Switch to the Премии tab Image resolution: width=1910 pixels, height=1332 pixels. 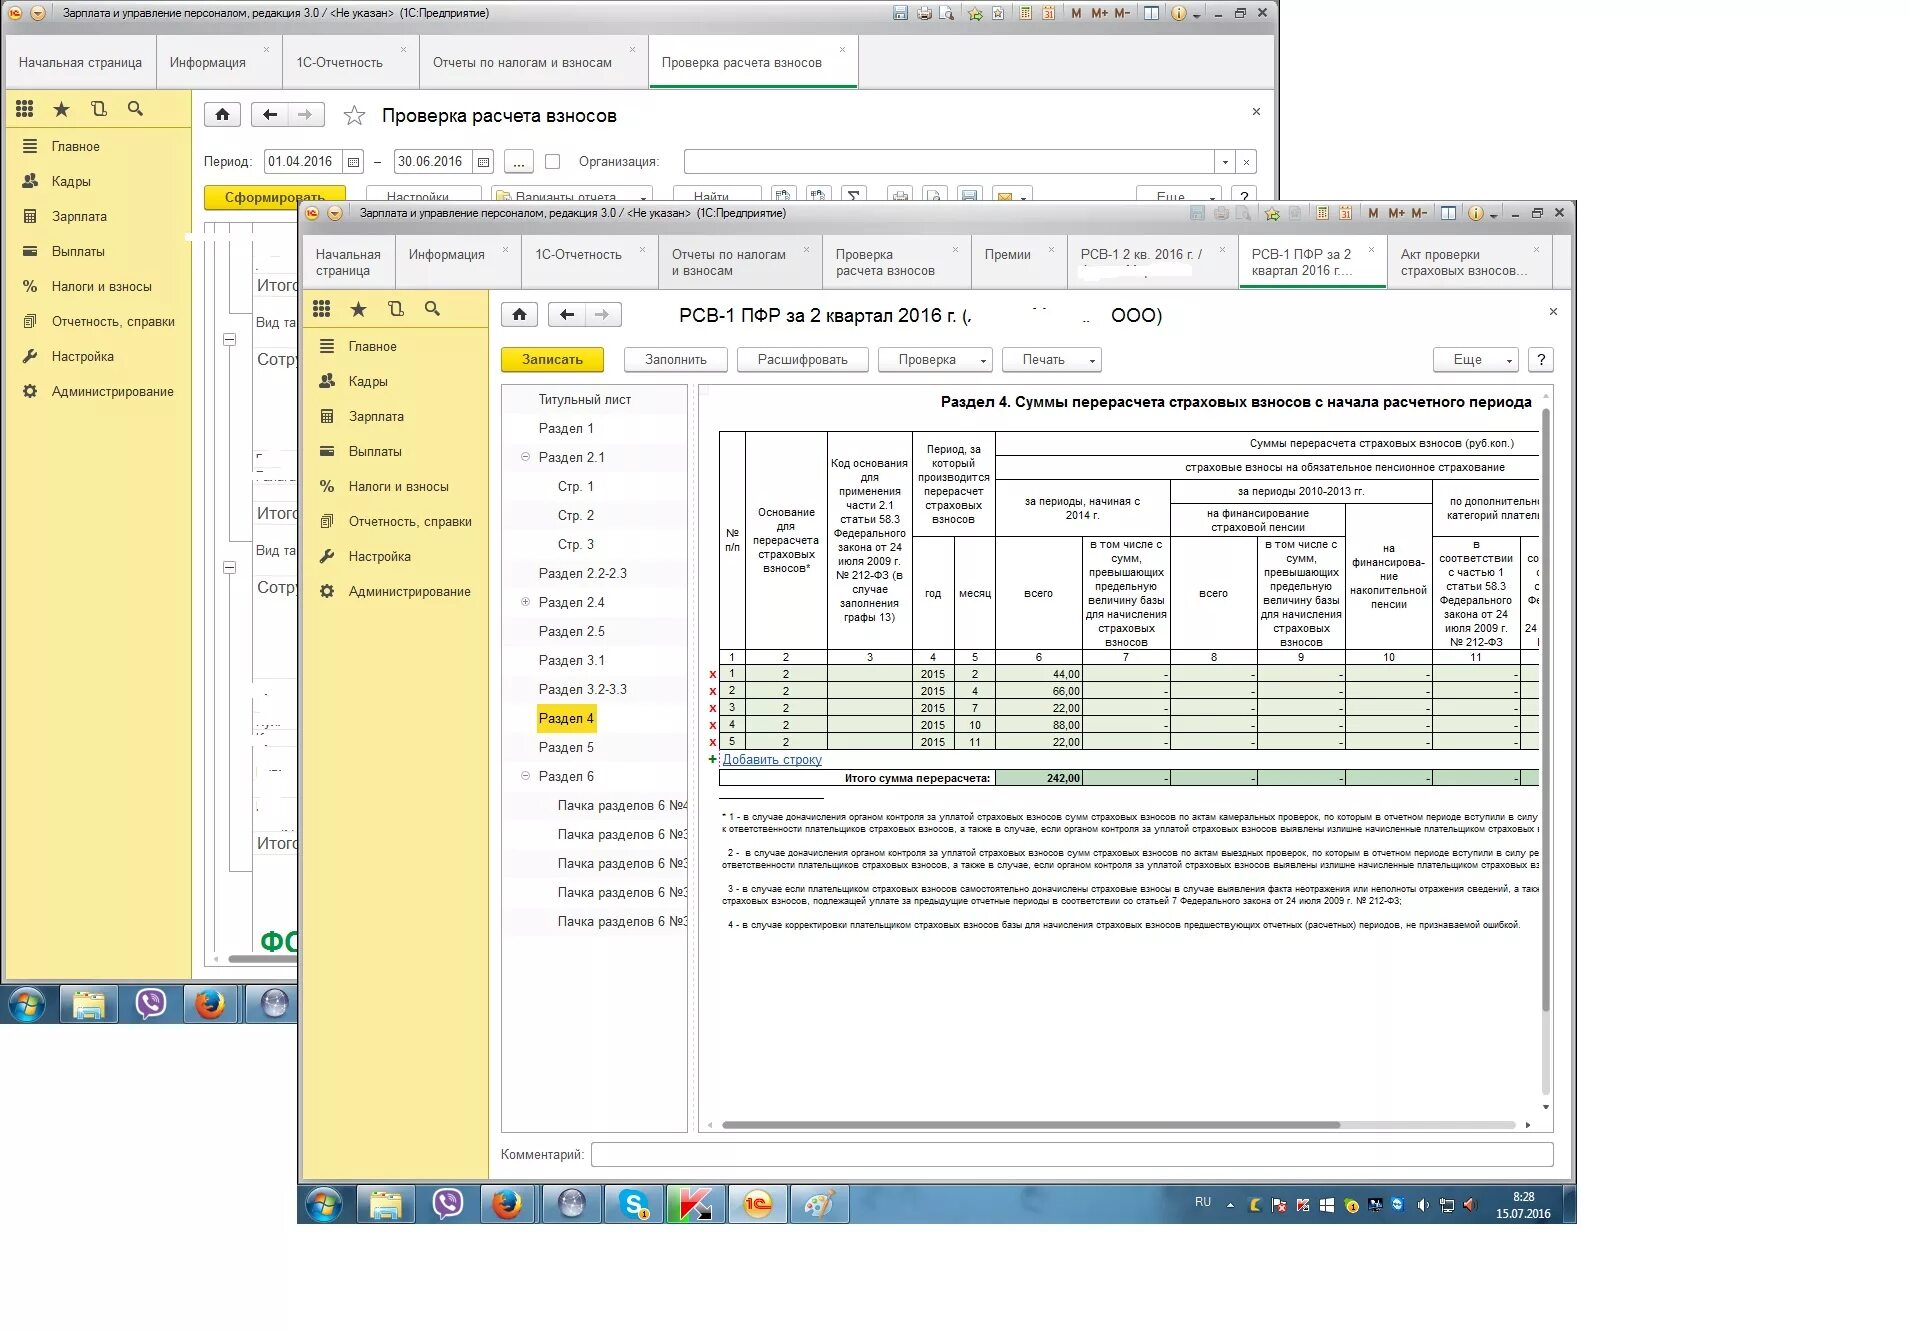click(x=1007, y=255)
